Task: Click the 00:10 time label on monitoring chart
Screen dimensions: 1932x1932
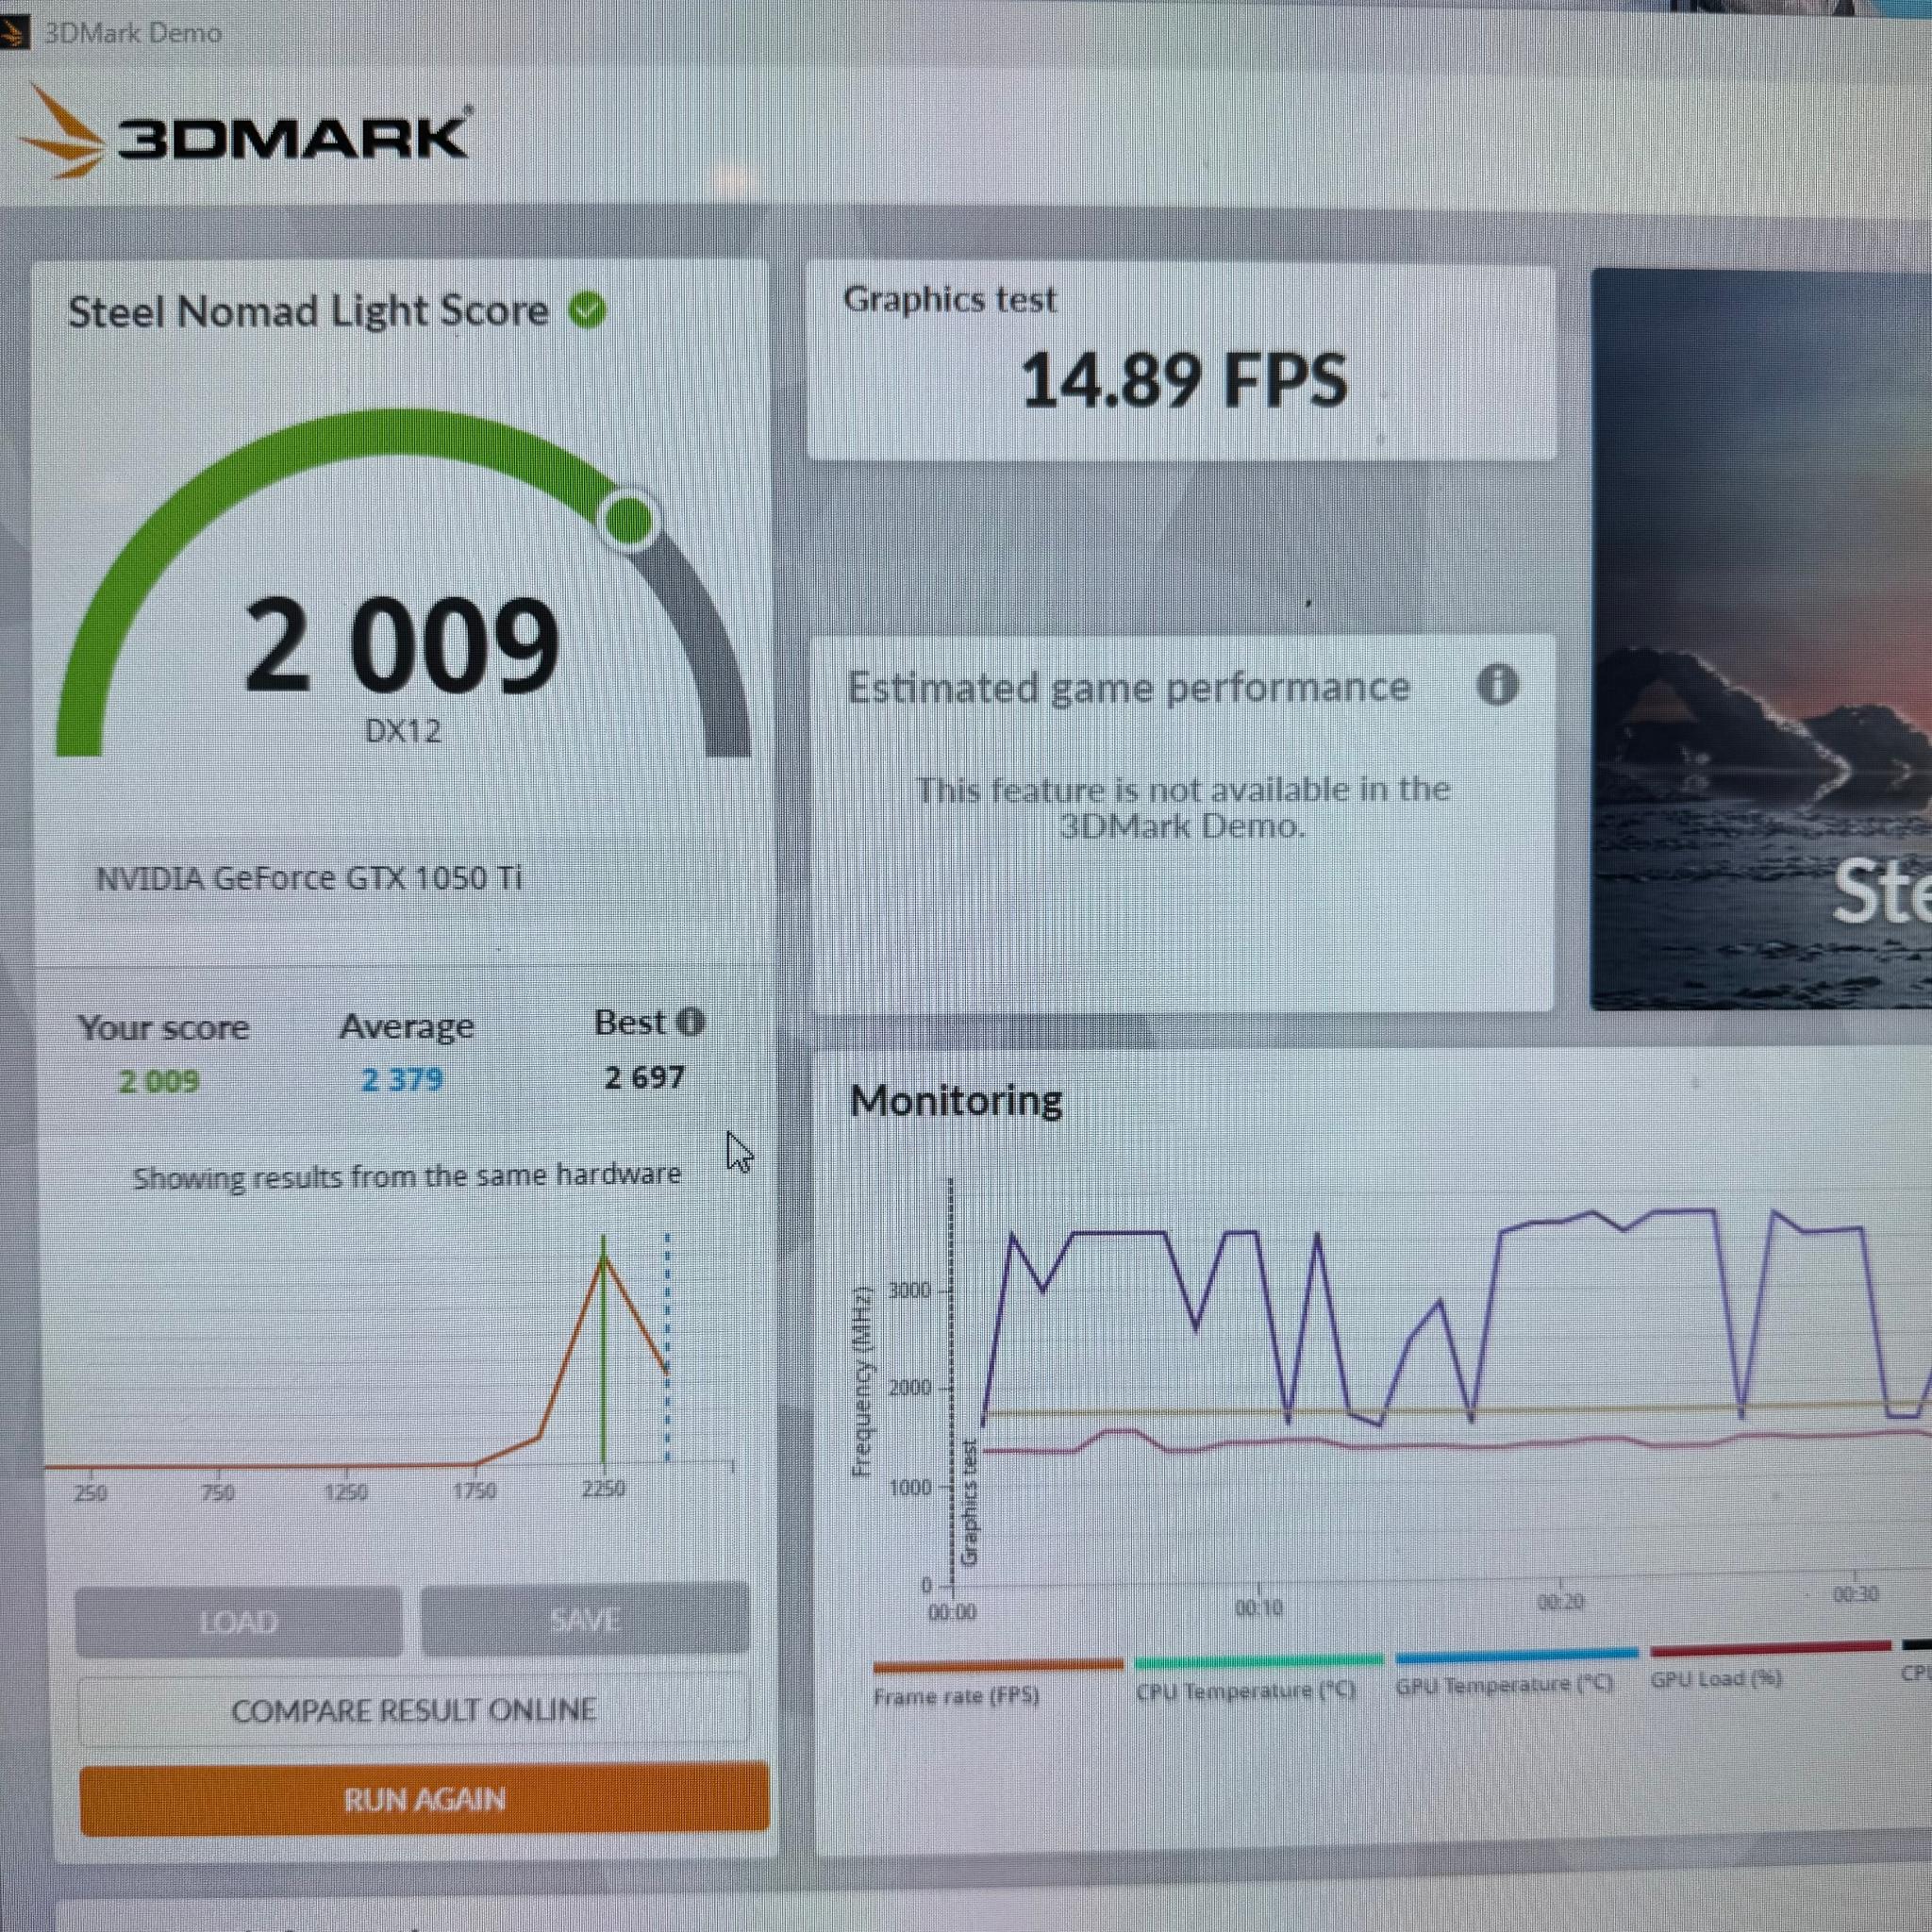Action: click(1258, 1609)
